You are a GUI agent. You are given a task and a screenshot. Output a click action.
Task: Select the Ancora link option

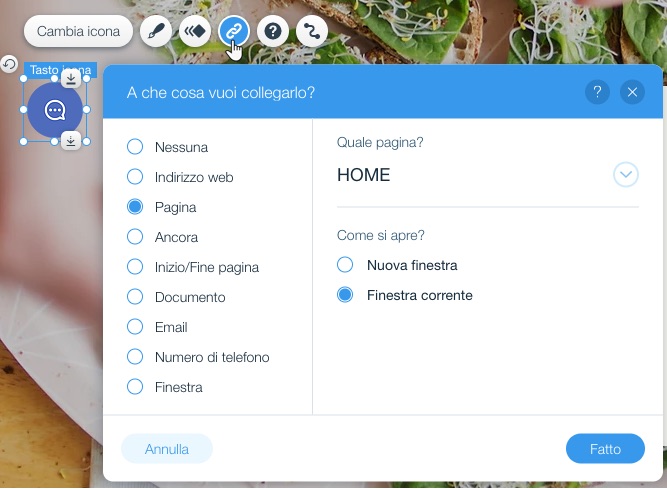[x=162, y=237]
